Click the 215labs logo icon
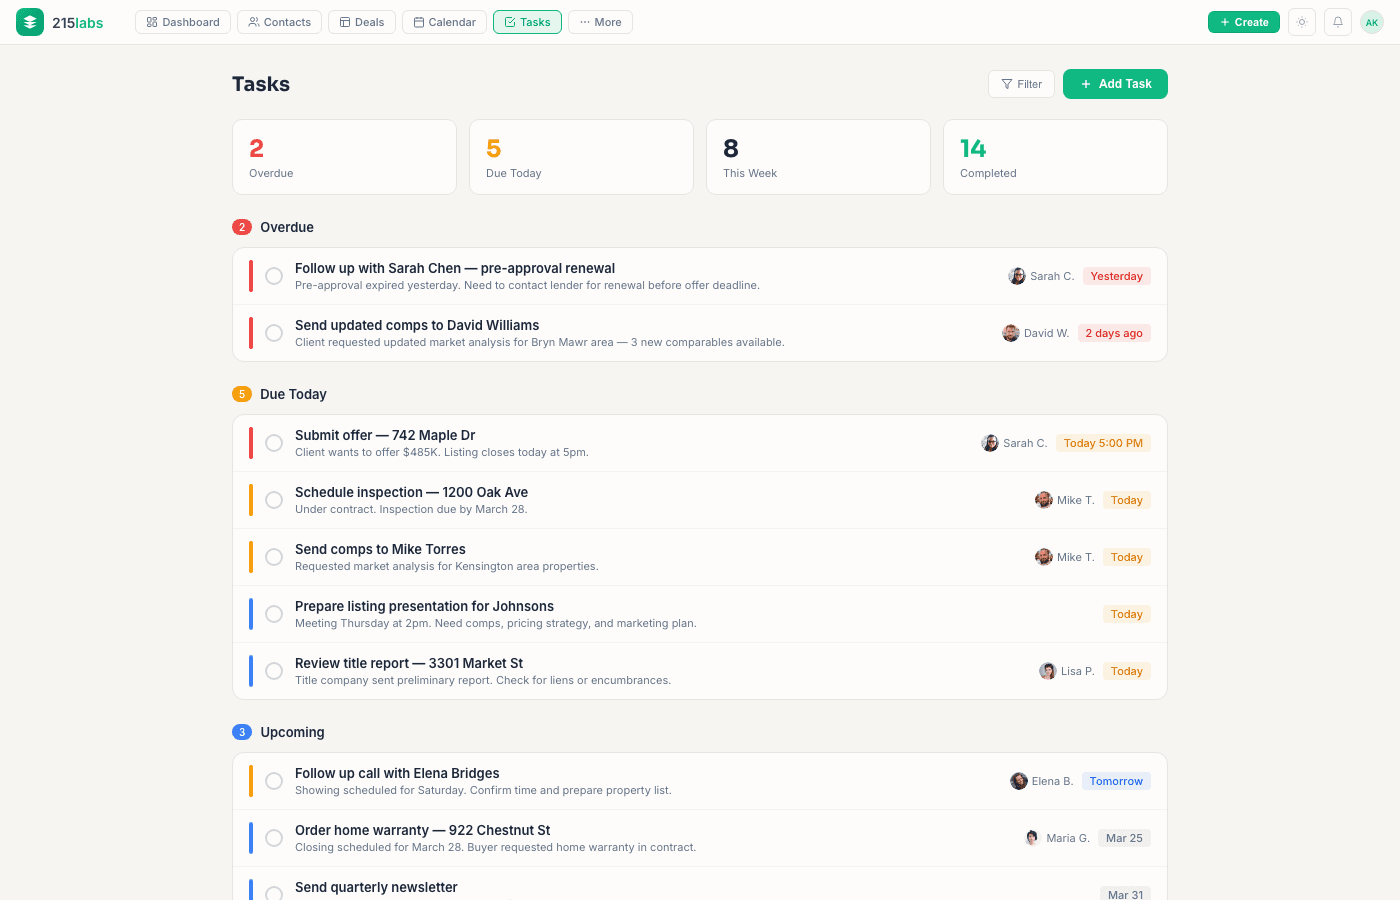Screen dimensions: 1400x900 29,21
